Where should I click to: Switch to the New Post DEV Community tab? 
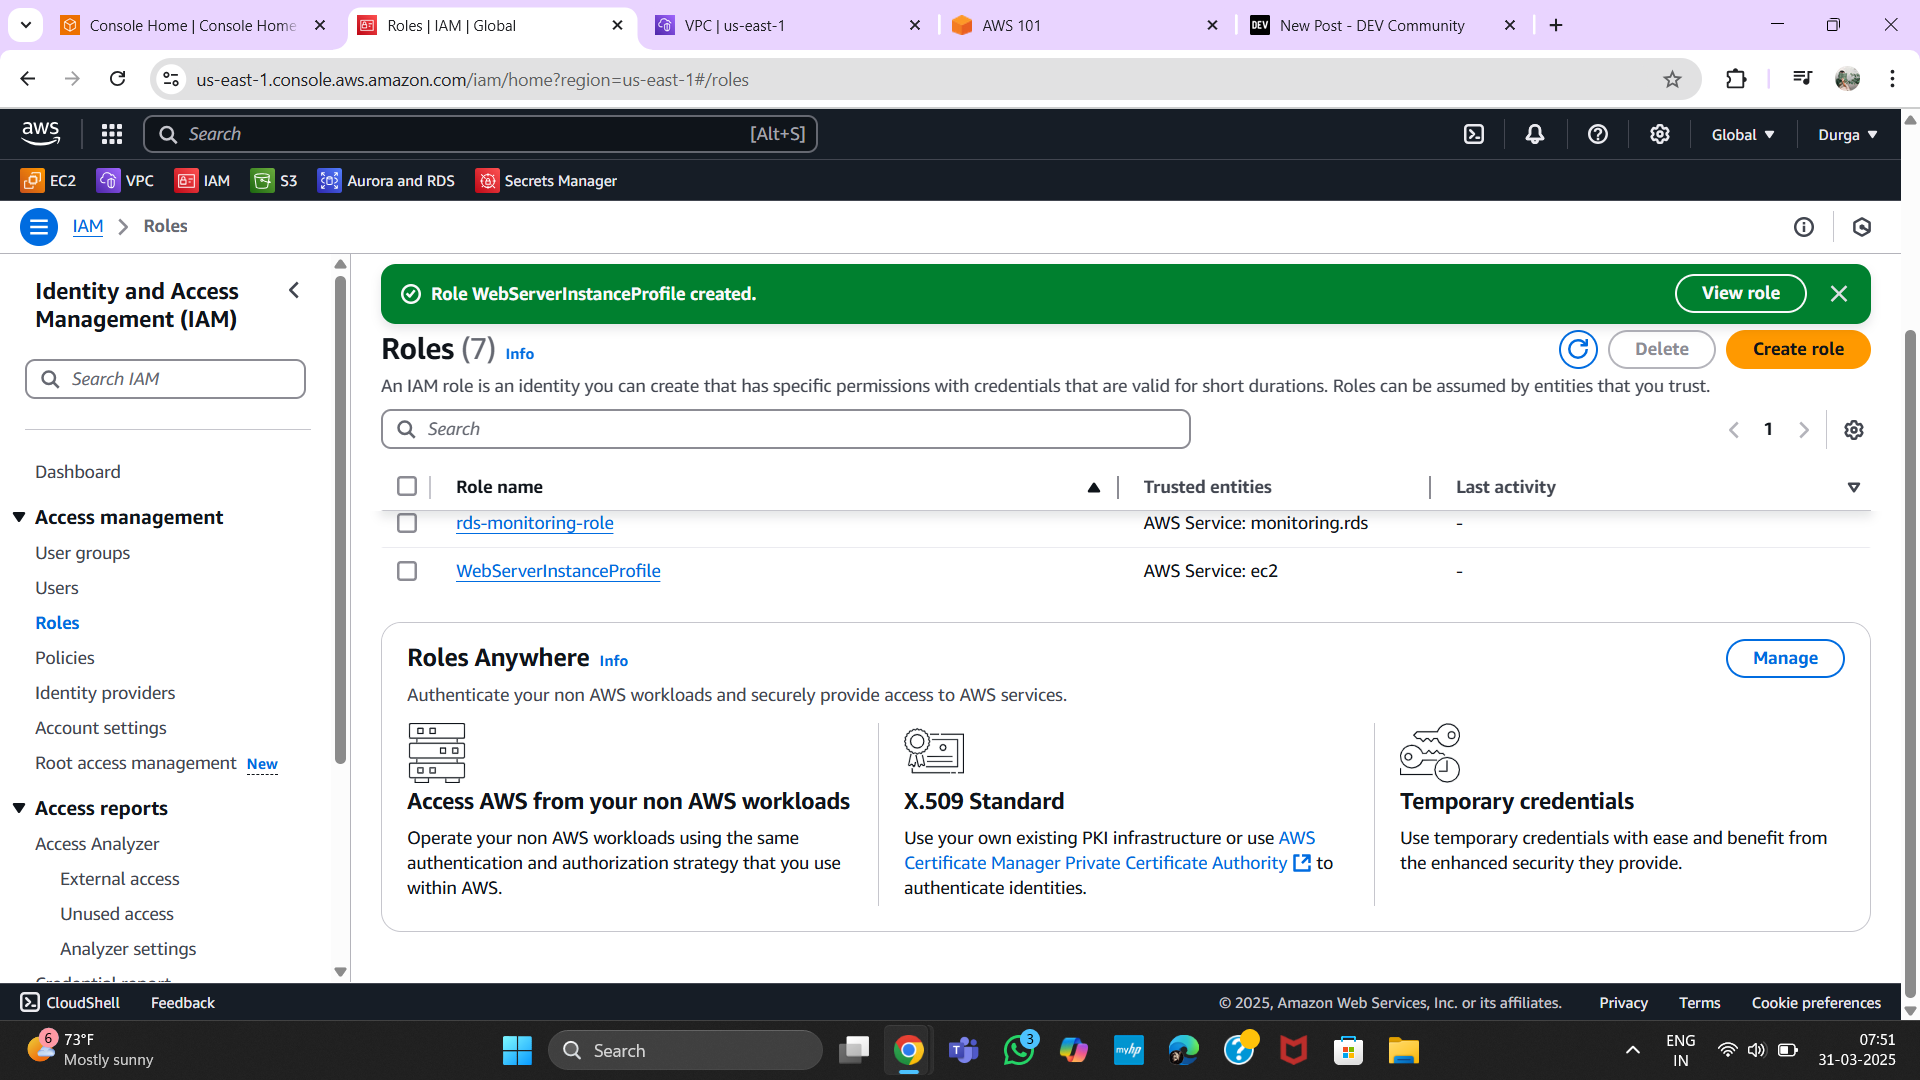pyautogui.click(x=1384, y=25)
